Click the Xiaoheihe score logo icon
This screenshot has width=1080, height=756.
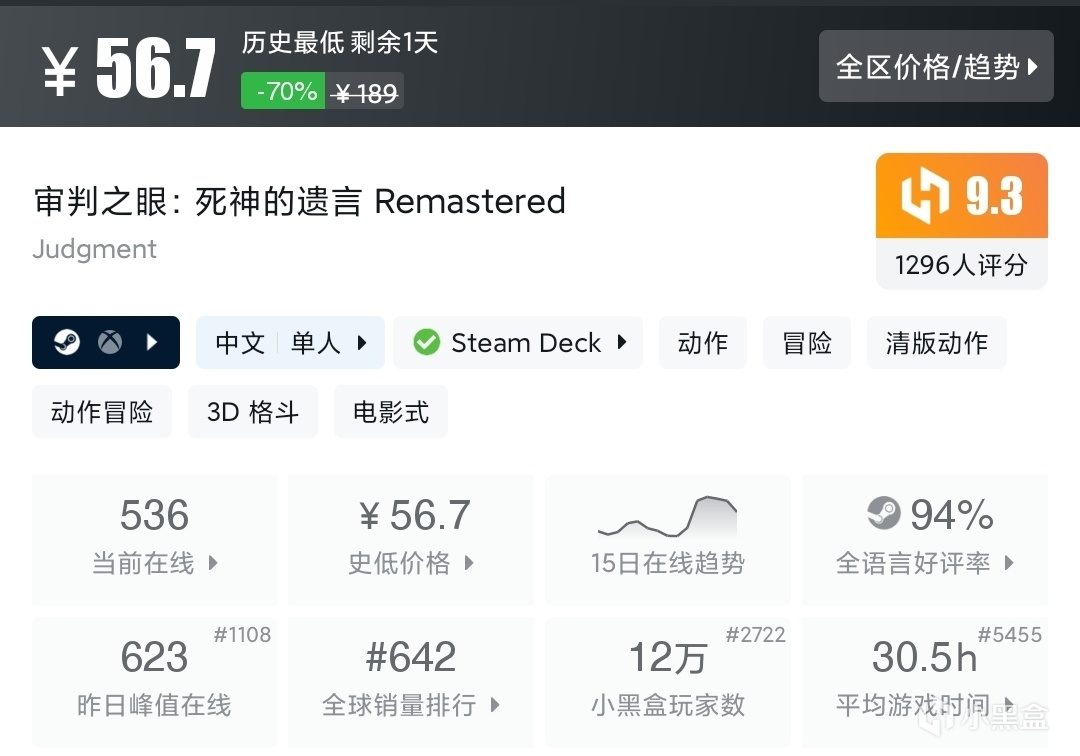pos(922,197)
